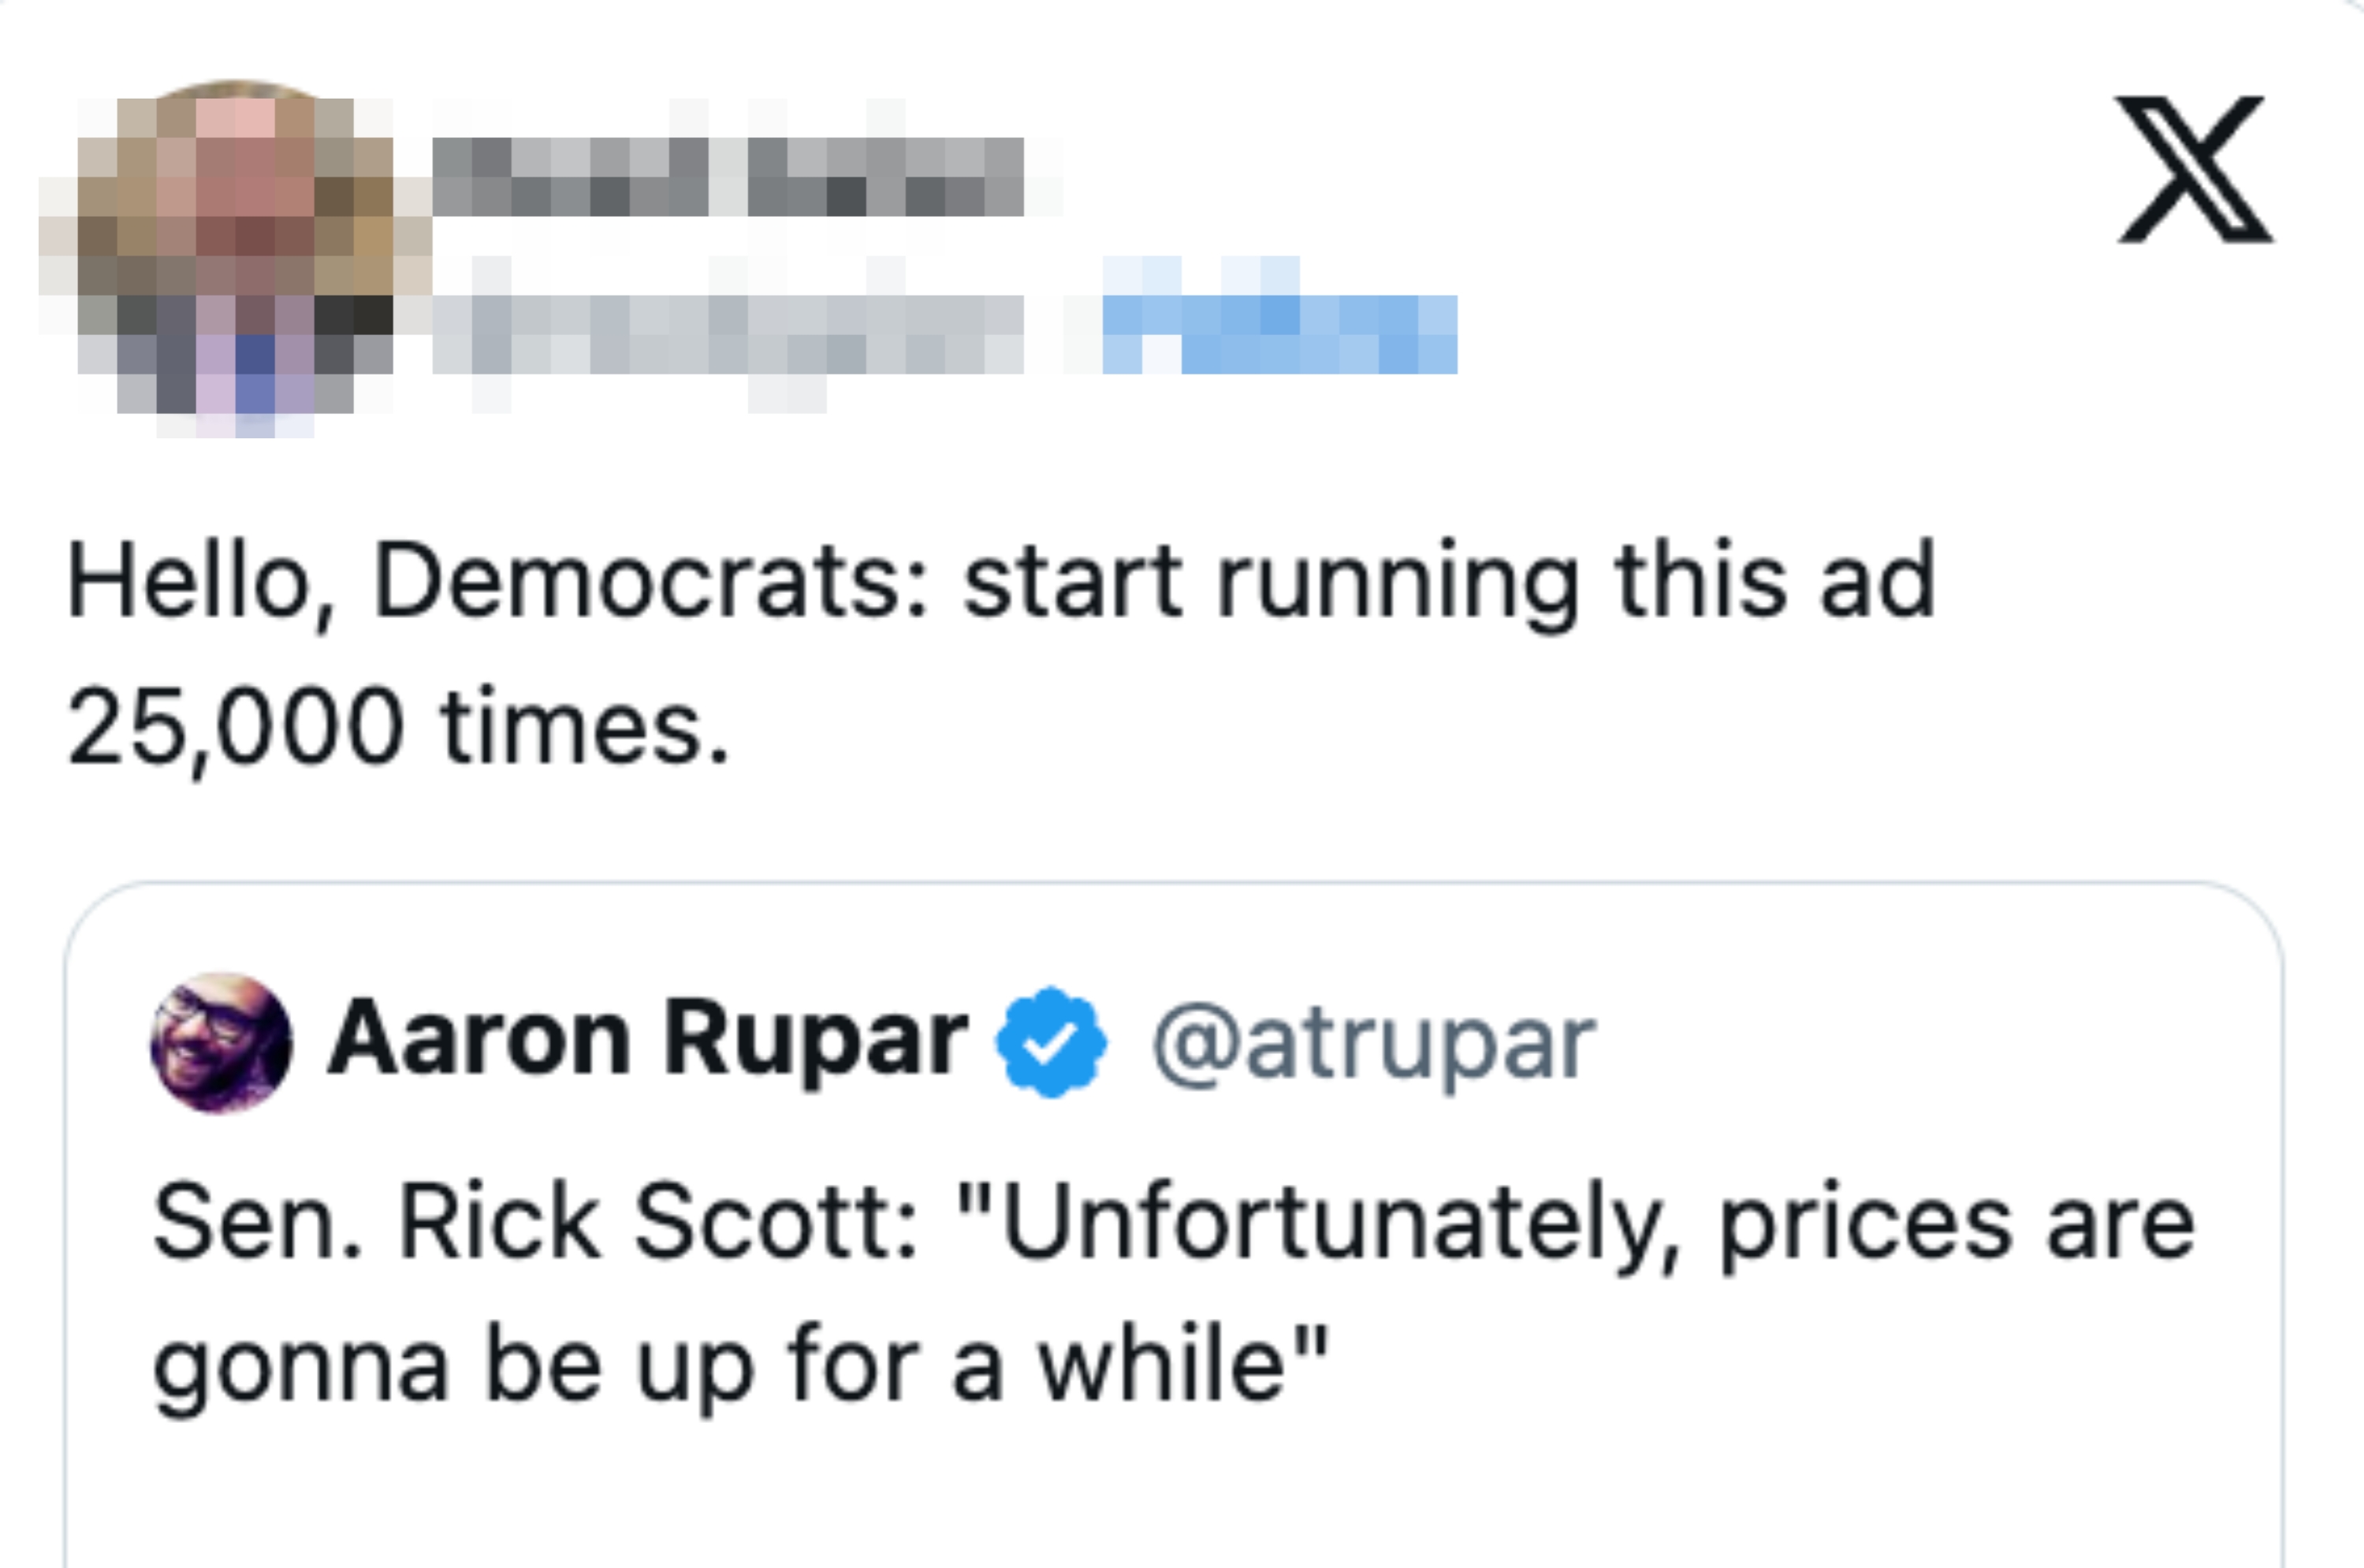Click the "gonna be up" text
Viewport: 2364px width, 1568px height.
pyautogui.click(x=452, y=1365)
